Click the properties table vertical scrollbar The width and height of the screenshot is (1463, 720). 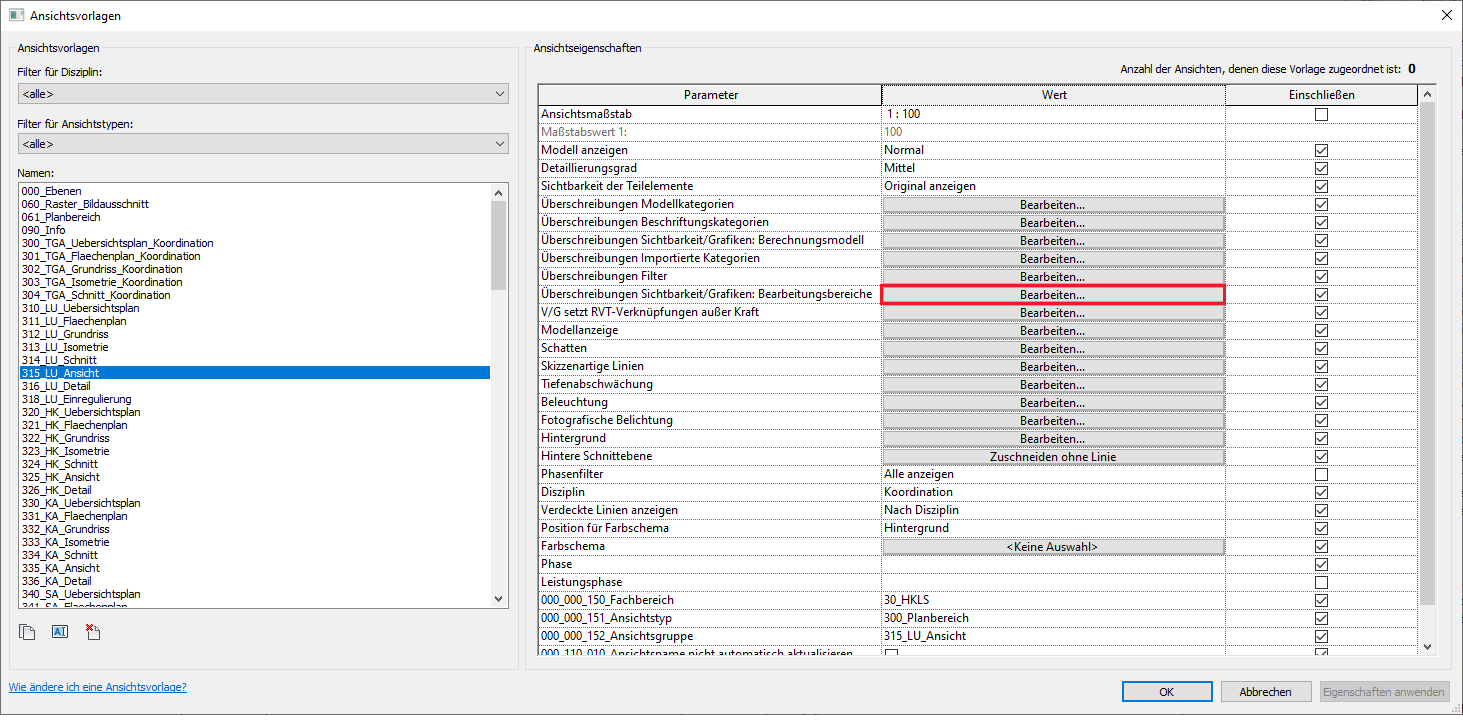point(1426,350)
